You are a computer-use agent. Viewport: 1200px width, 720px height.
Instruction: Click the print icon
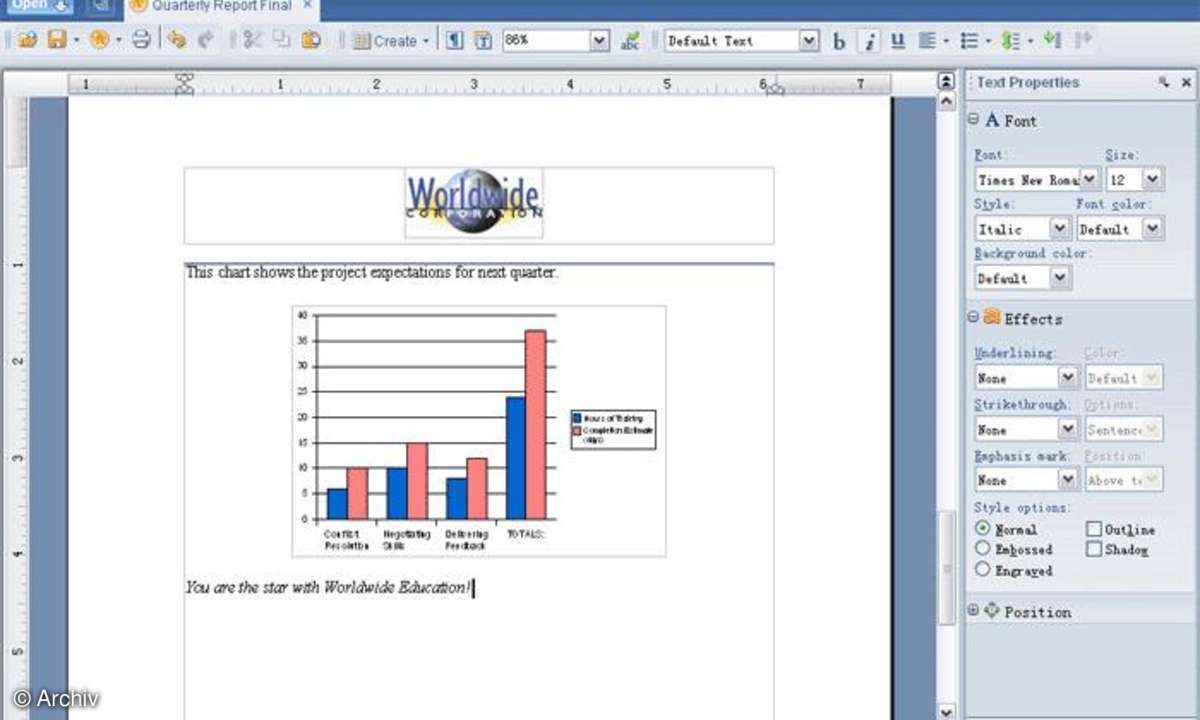click(x=141, y=40)
